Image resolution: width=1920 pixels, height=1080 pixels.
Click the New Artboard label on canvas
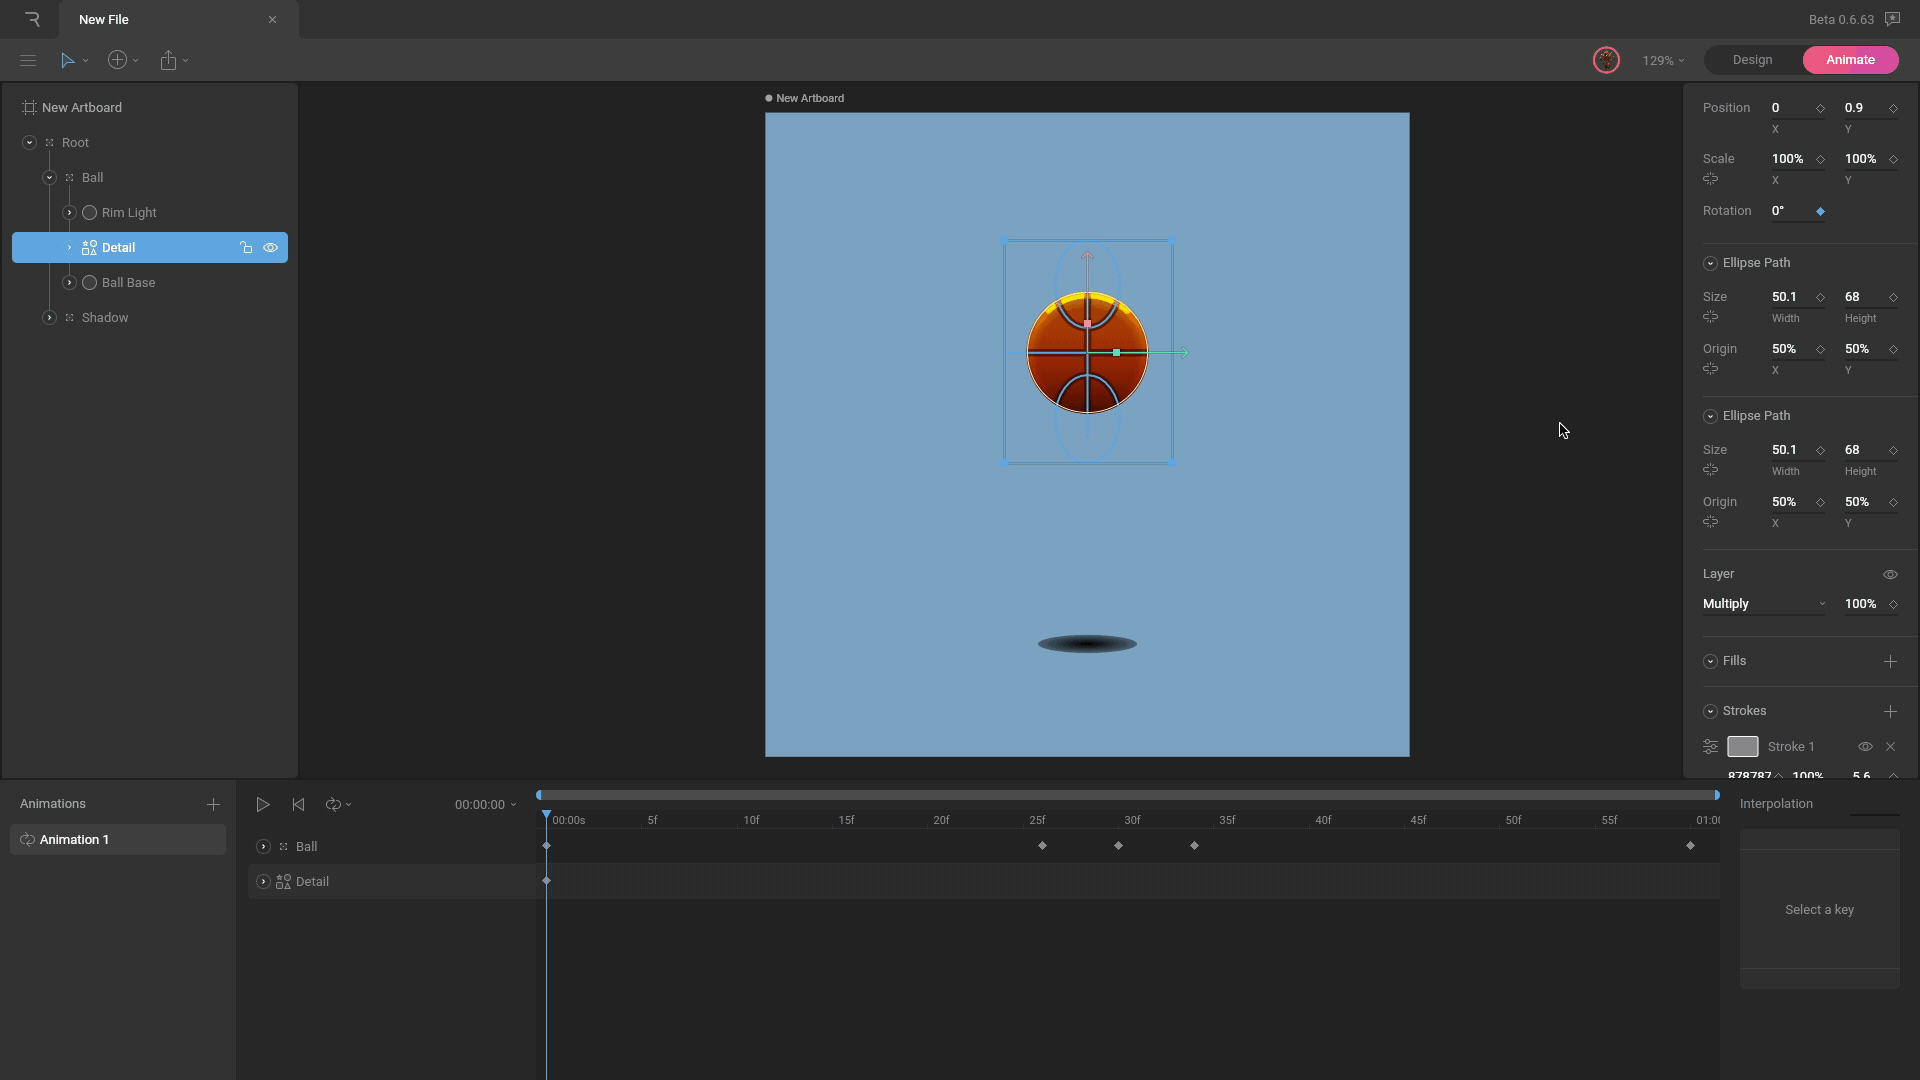tap(810, 98)
